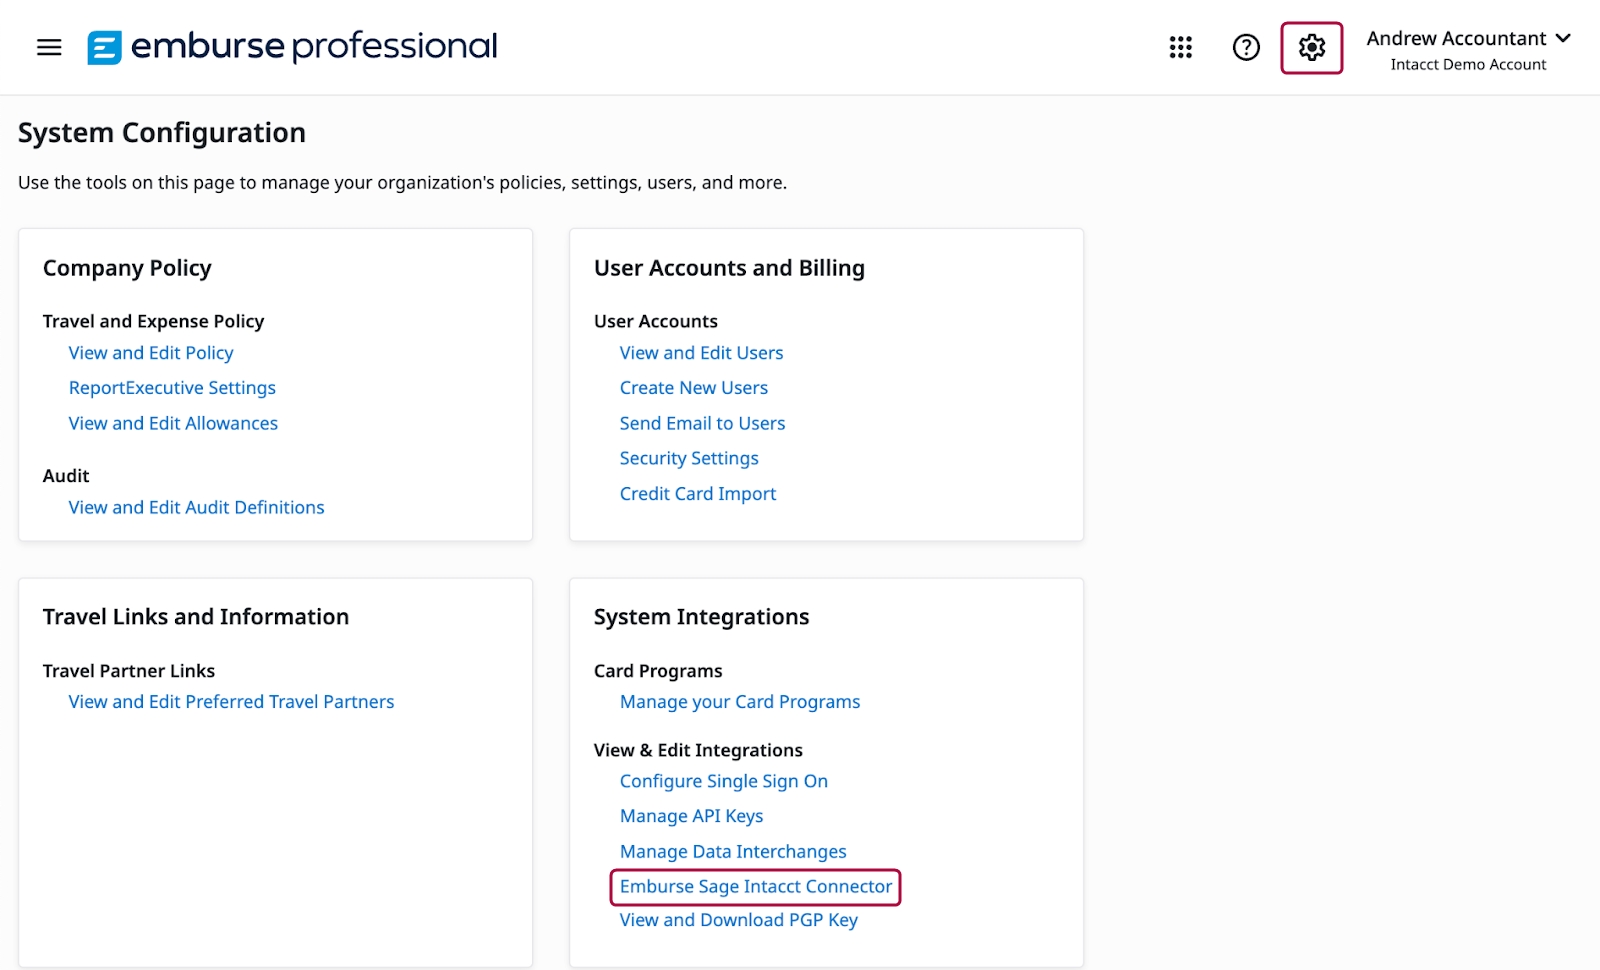Open View and Edit Users

[701, 353]
